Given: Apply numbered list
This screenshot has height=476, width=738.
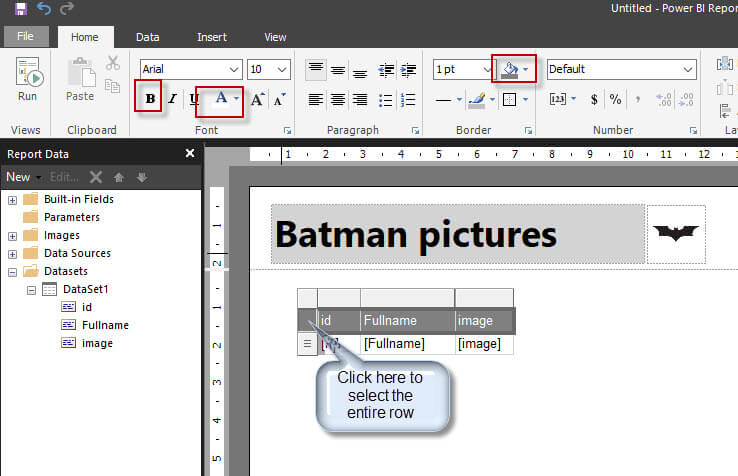Looking at the screenshot, I should click(408, 100).
